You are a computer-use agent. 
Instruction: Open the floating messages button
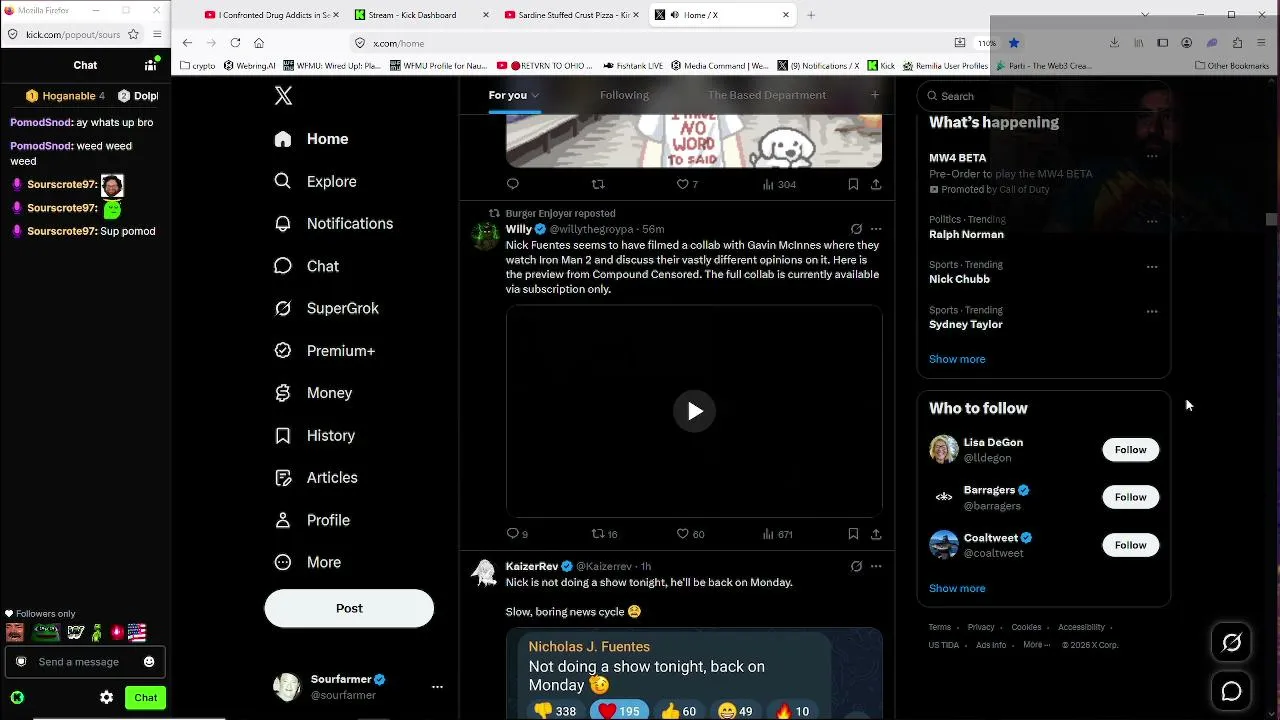click(x=1231, y=691)
